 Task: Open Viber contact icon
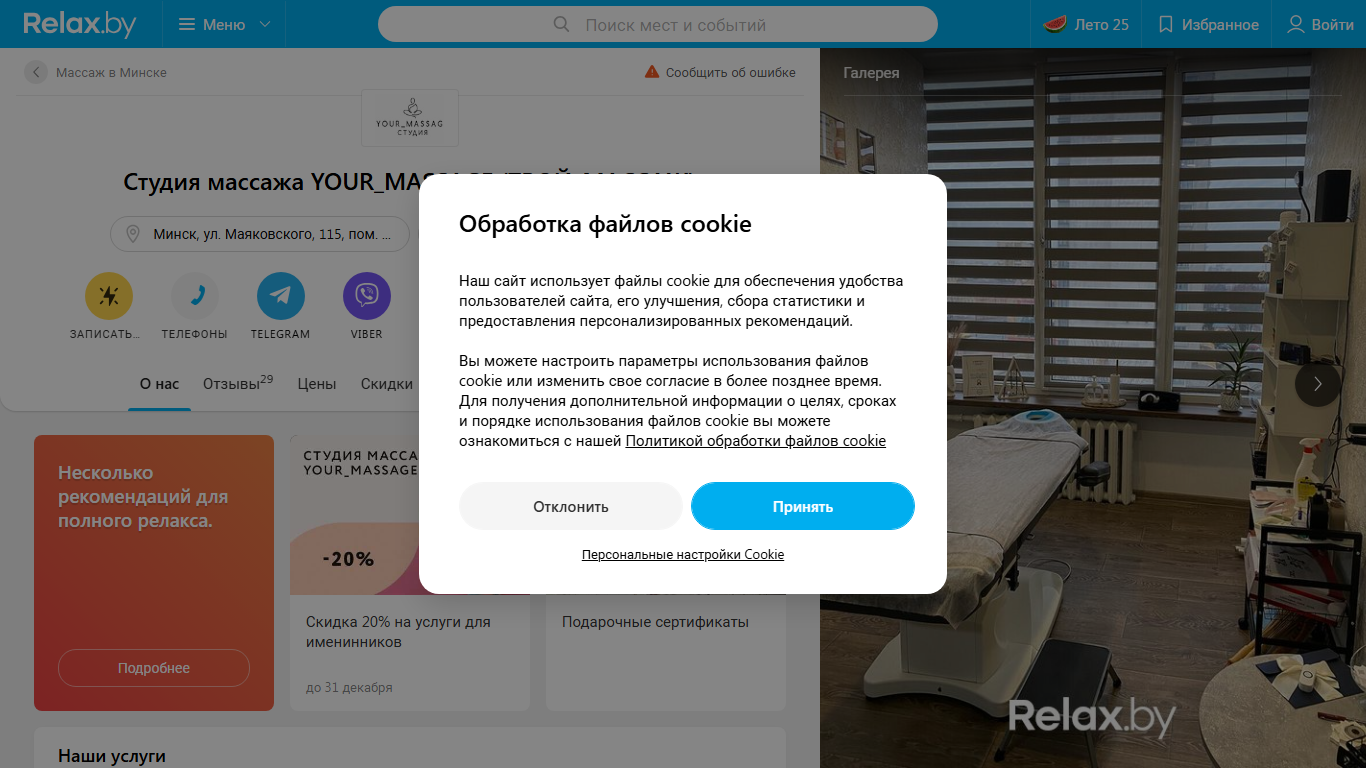pyautogui.click(x=367, y=296)
